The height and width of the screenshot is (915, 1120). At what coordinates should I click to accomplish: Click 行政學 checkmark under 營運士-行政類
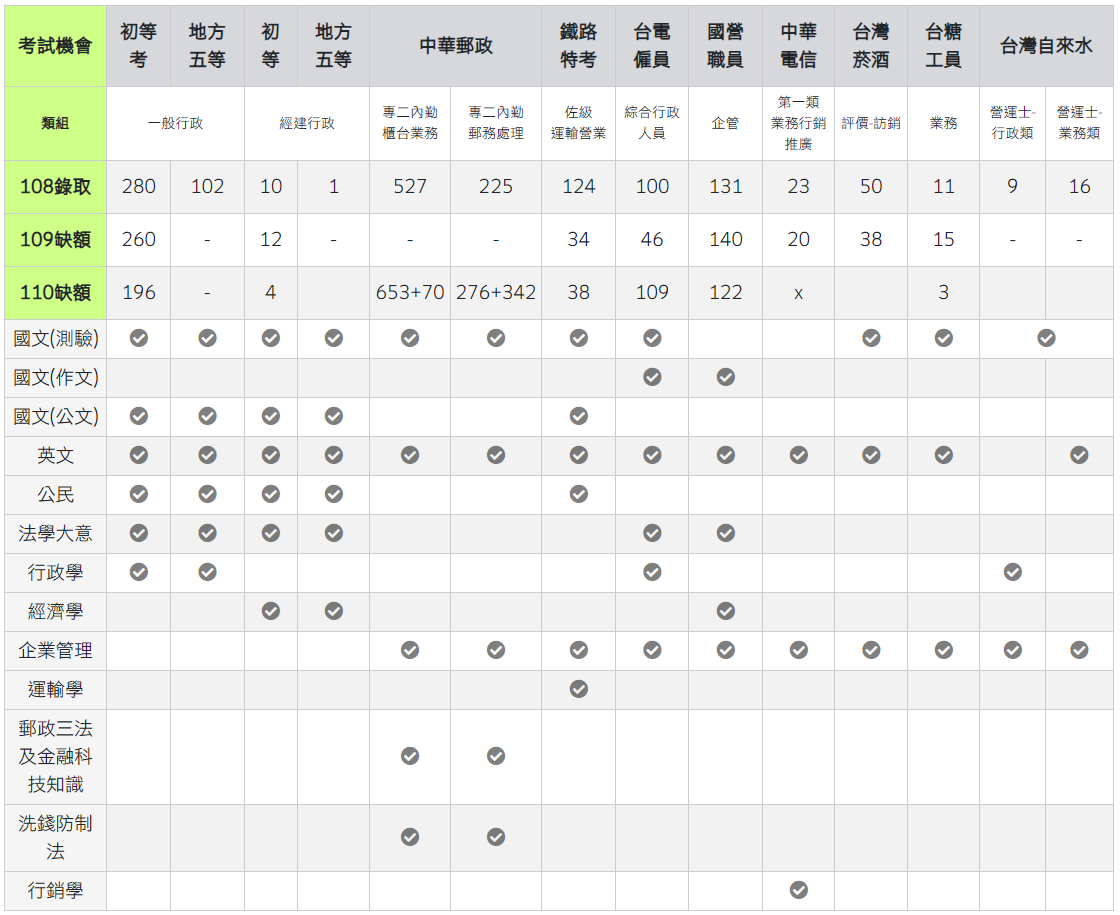[1012, 572]
